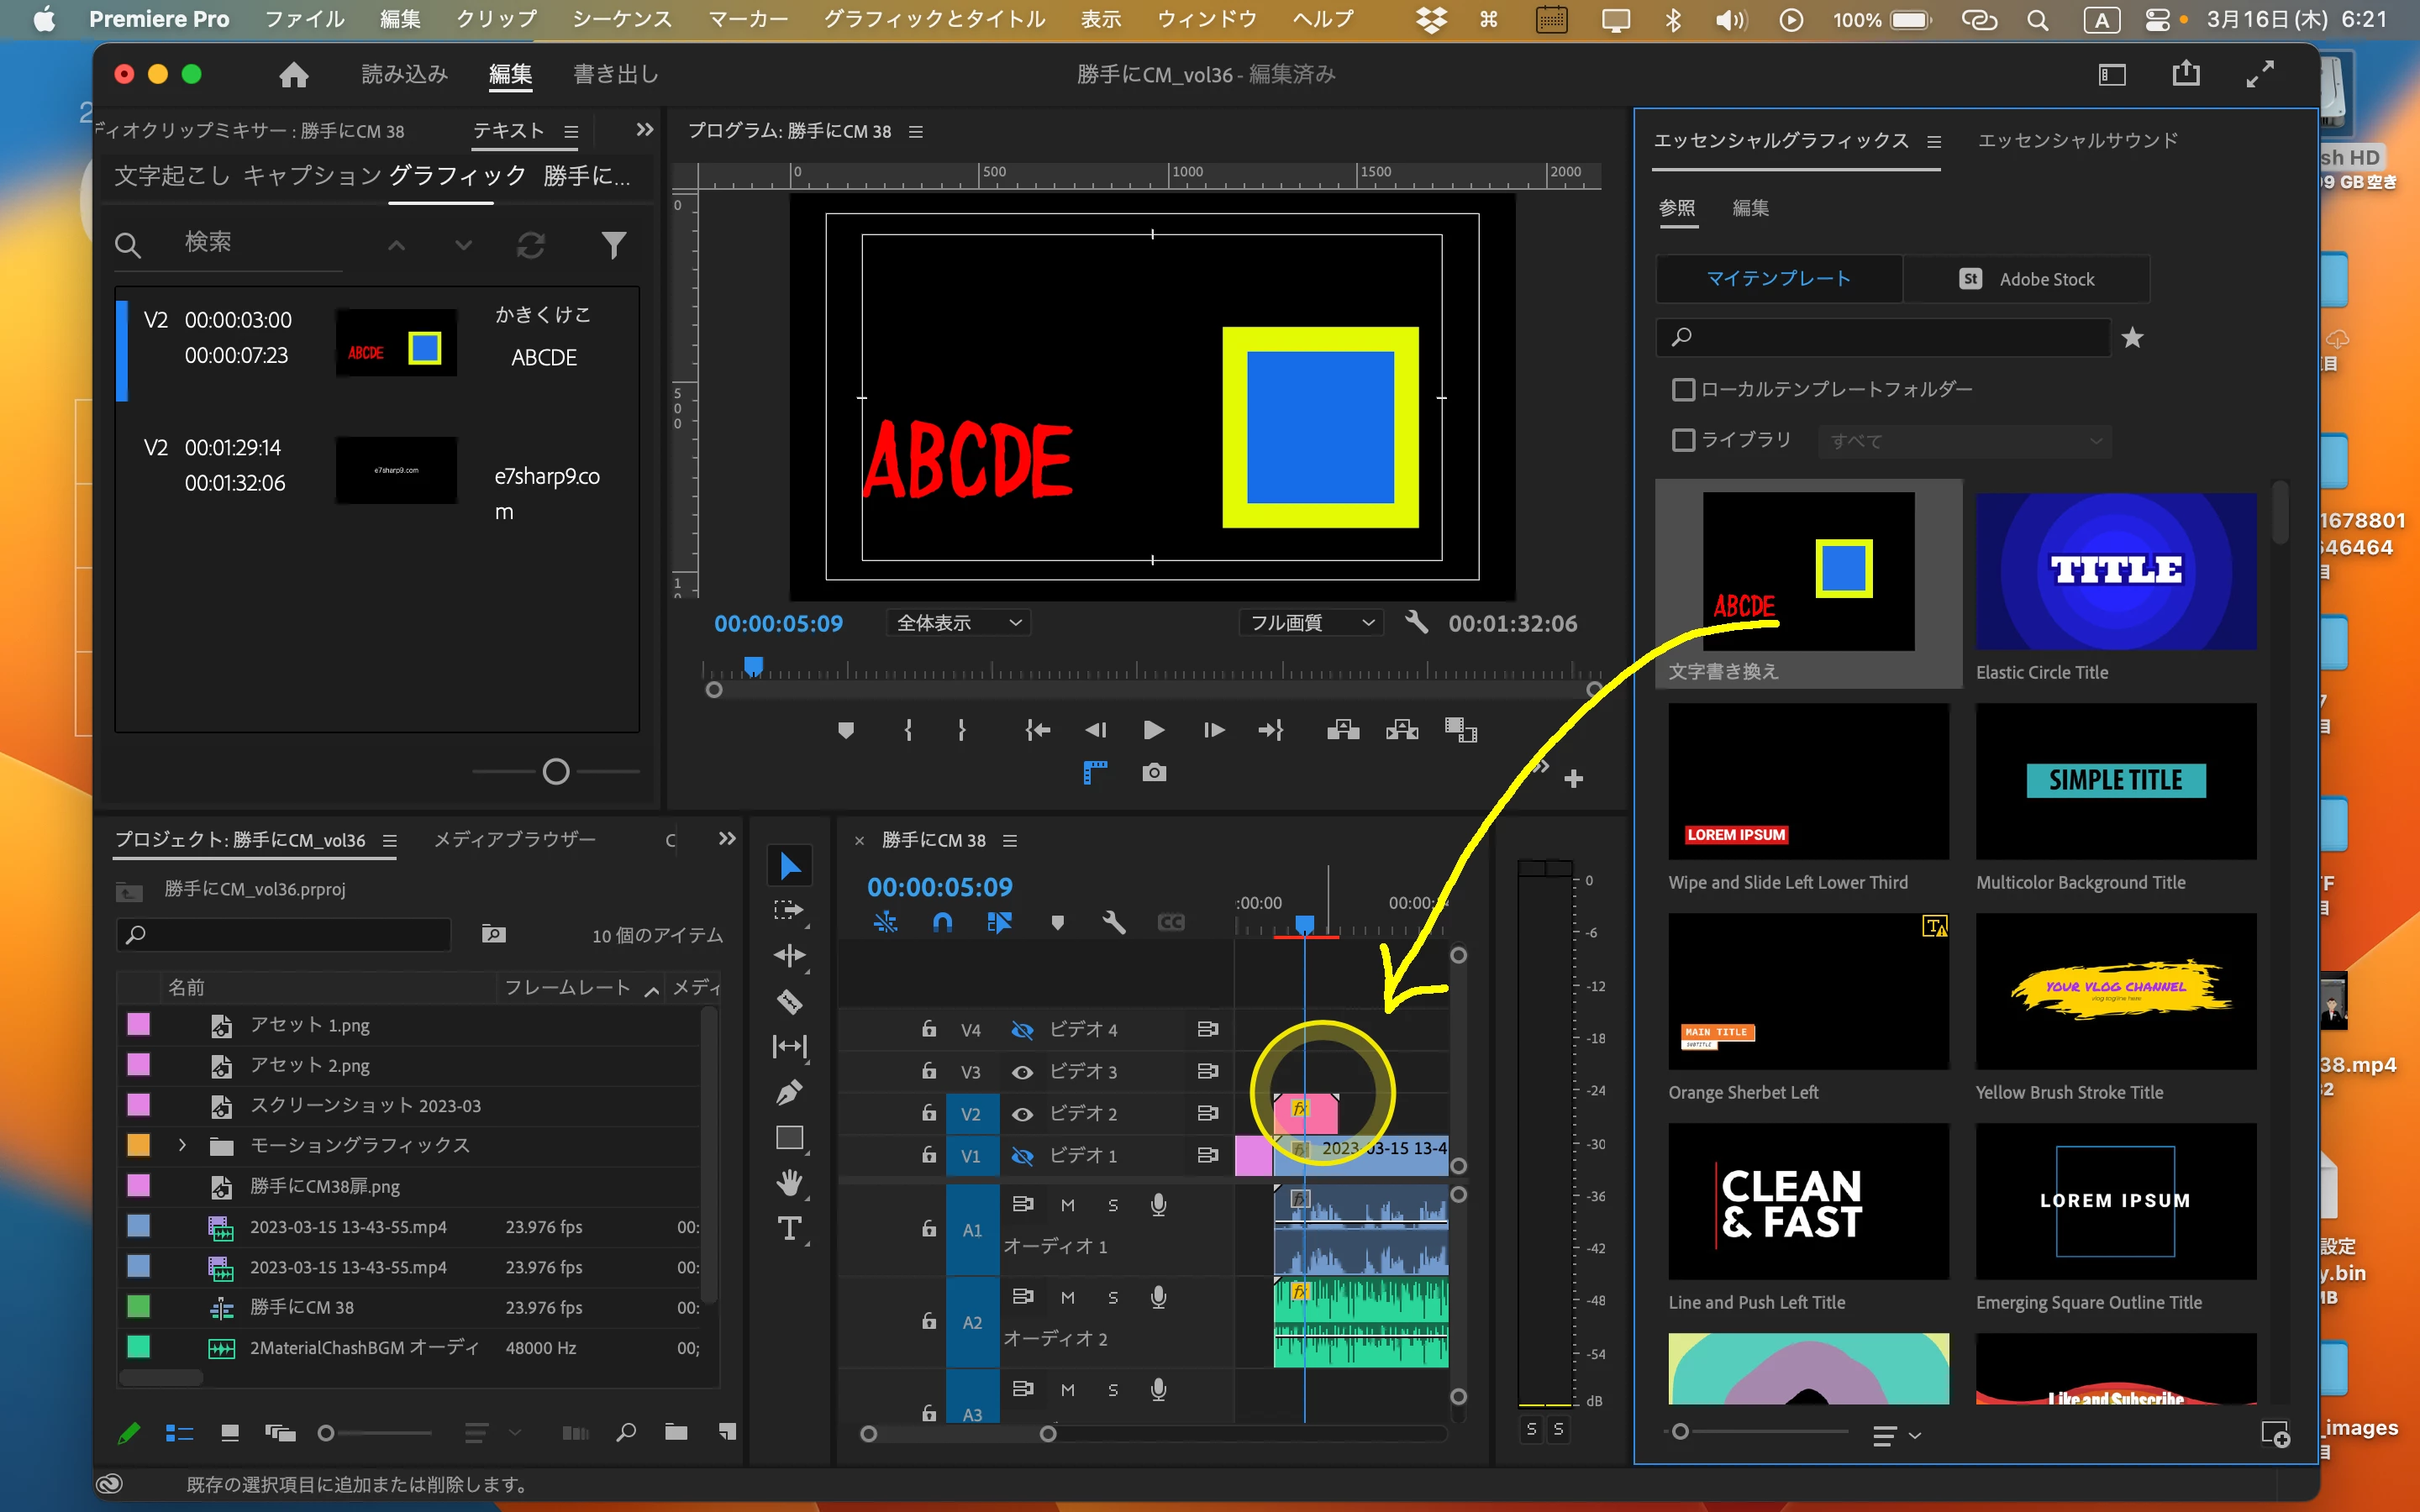Open the シーケンス menu

click(621, 19)
